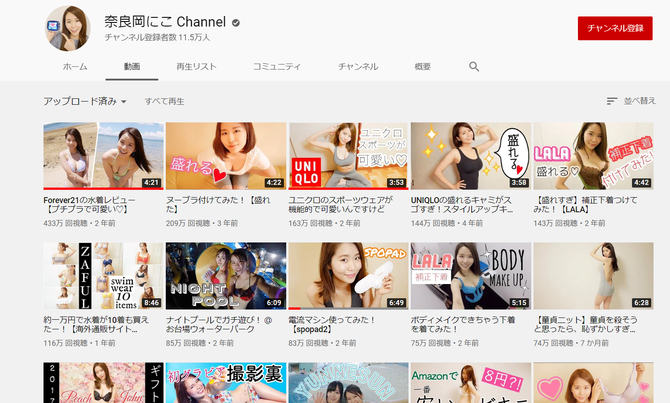670x403 pixels.
Task: Click the text 74万 回視聴・7 か月前
Action: point(571,343)
